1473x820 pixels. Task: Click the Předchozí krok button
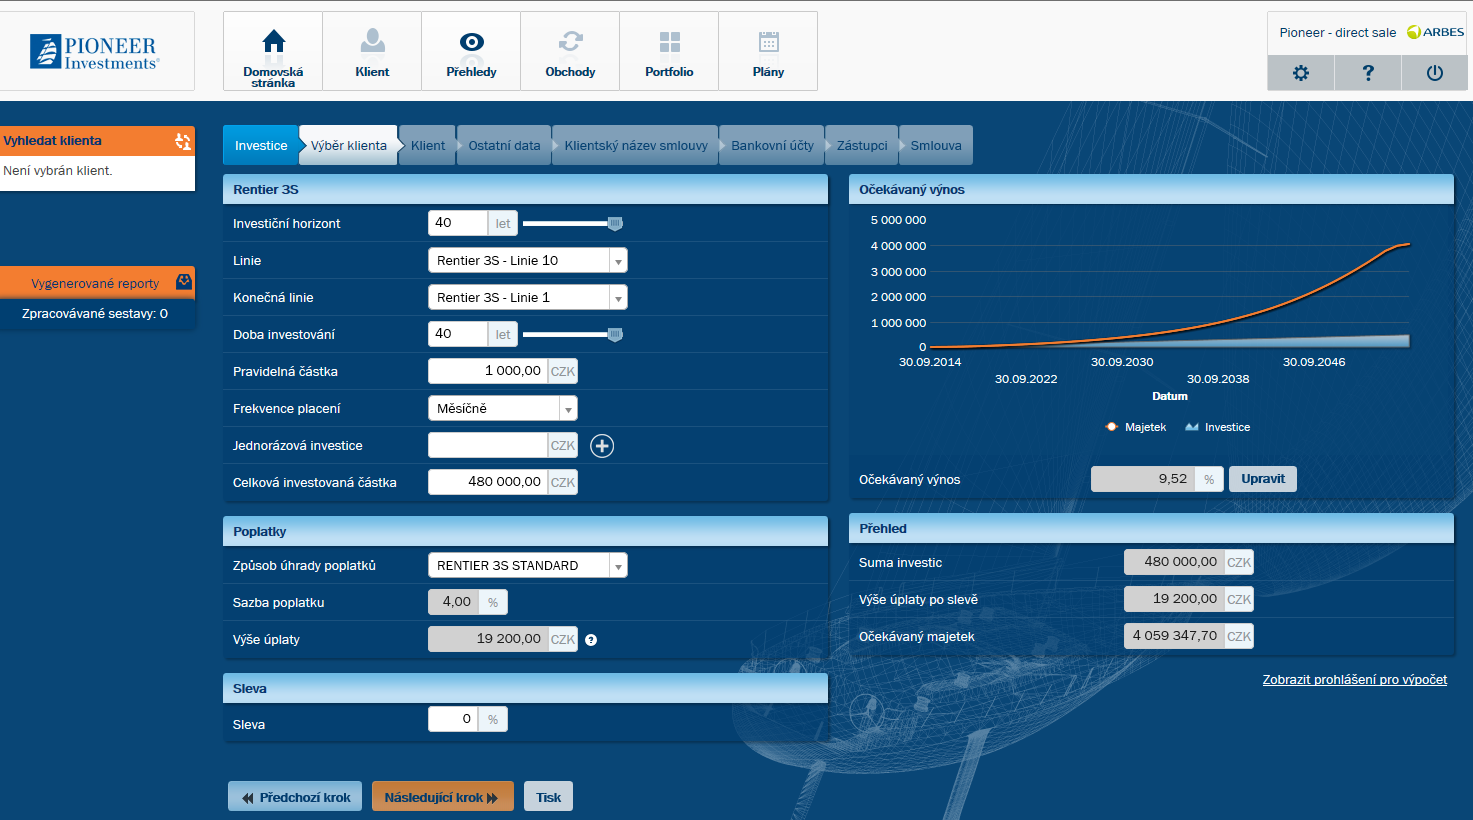point(296,797)
